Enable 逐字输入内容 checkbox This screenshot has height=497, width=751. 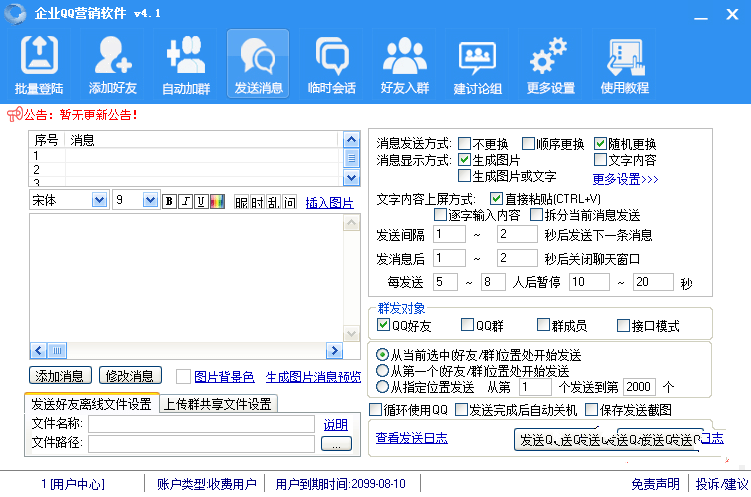tap(440, 215)
